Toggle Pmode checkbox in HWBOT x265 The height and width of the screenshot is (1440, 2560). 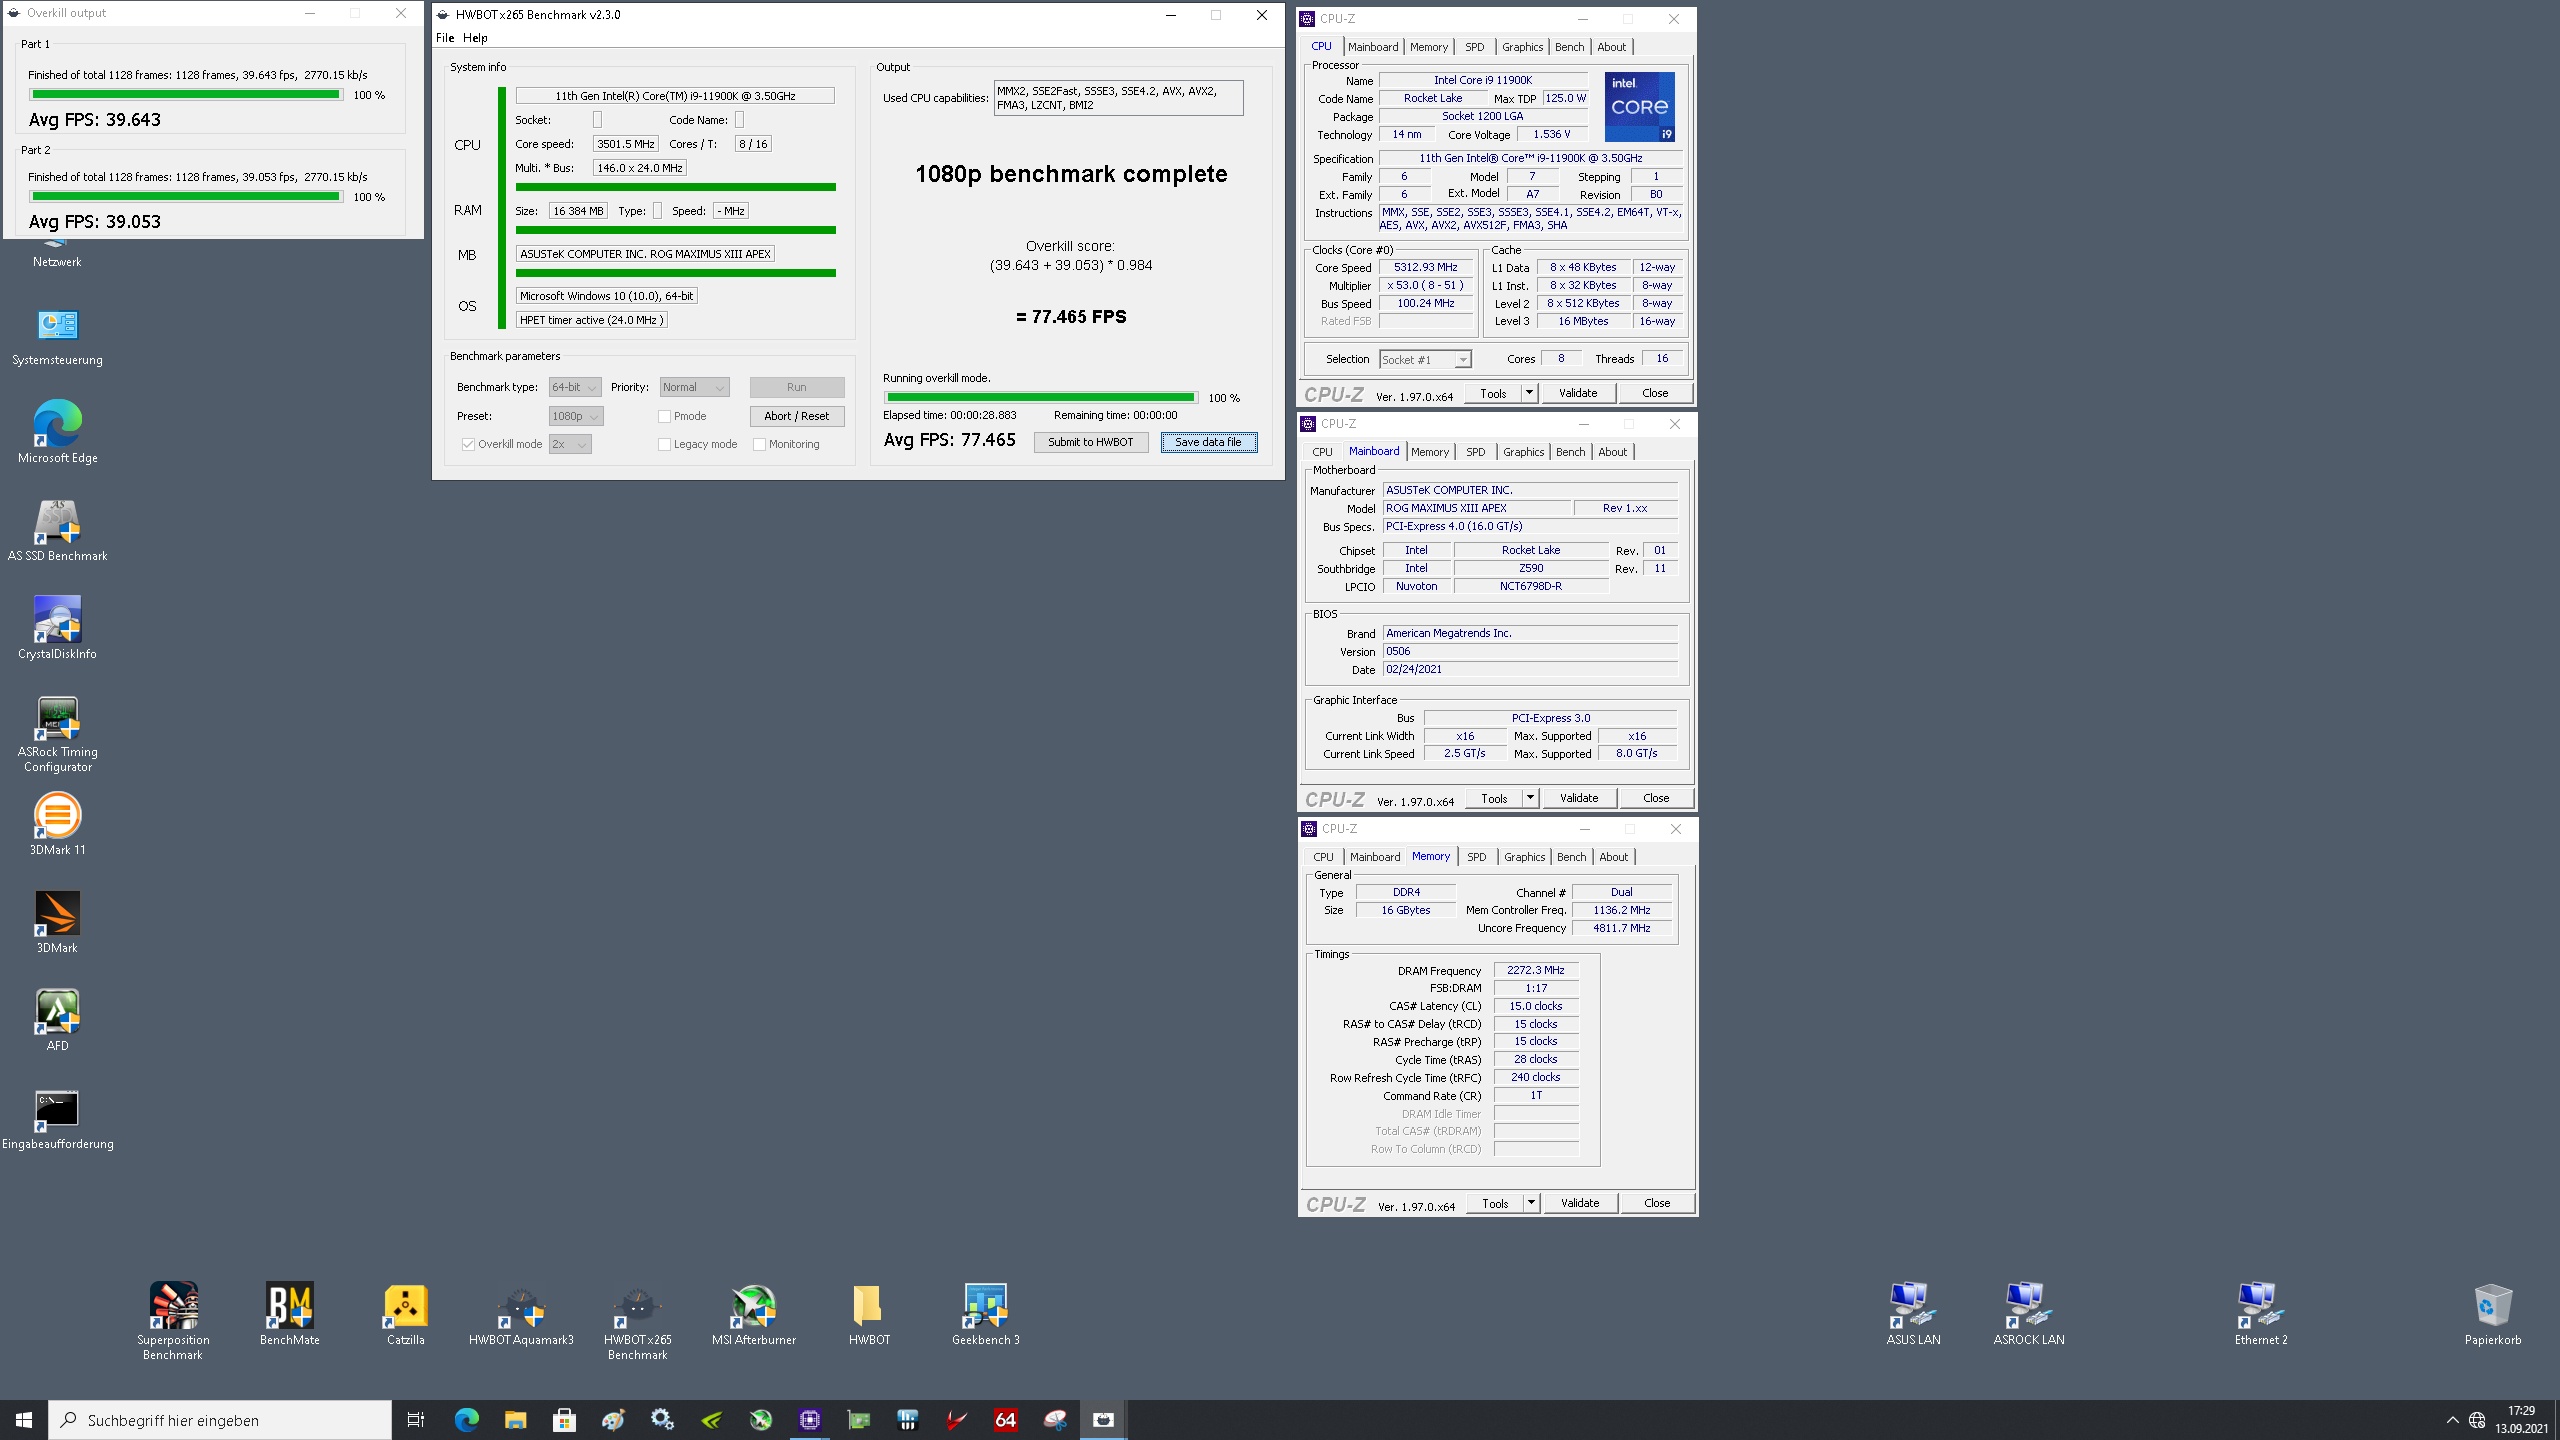click(x=664, y=416)
